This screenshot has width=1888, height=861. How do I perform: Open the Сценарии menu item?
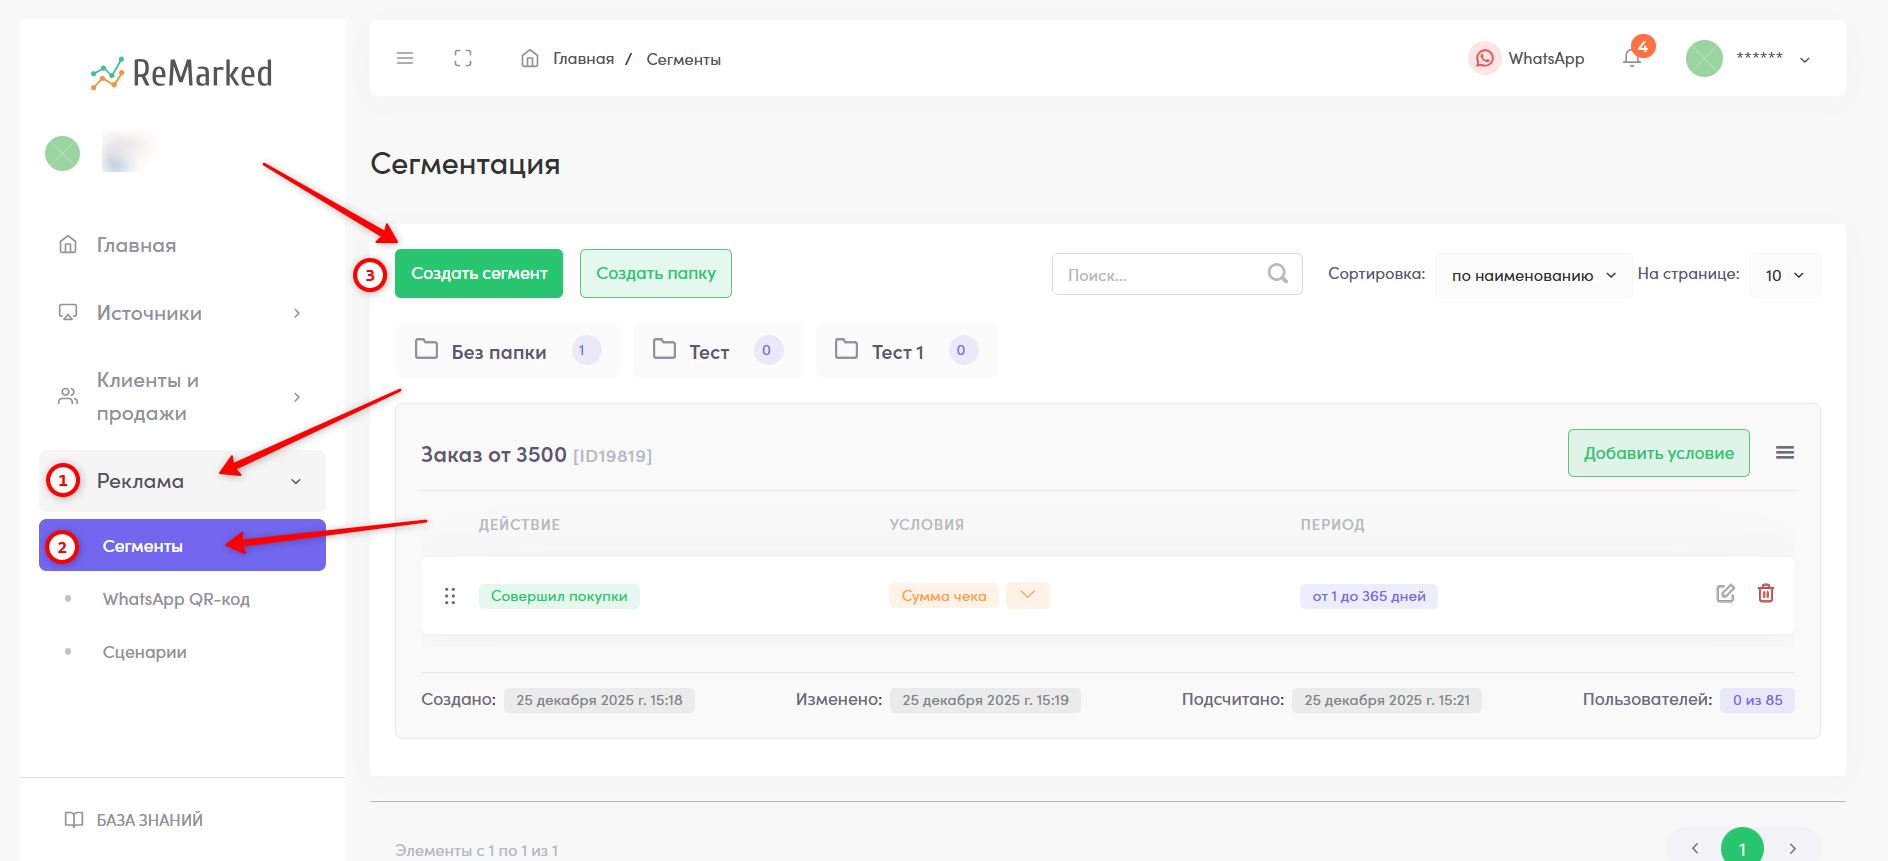[144, 652]
